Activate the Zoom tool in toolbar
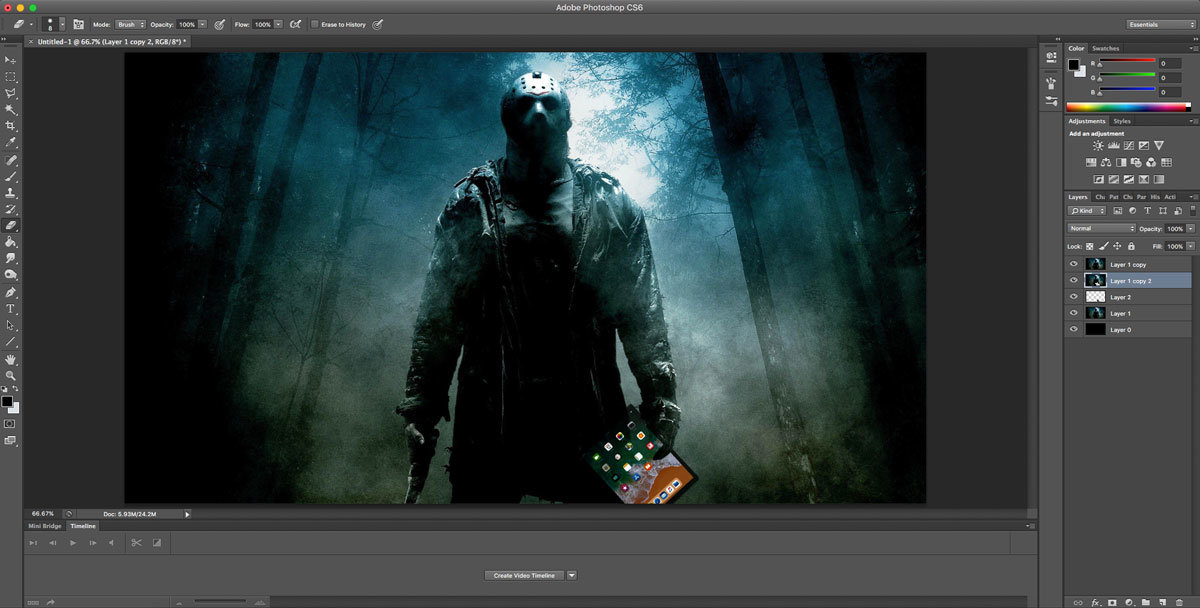The height and width of the screenshot is (608, 1200). (11, 375)
